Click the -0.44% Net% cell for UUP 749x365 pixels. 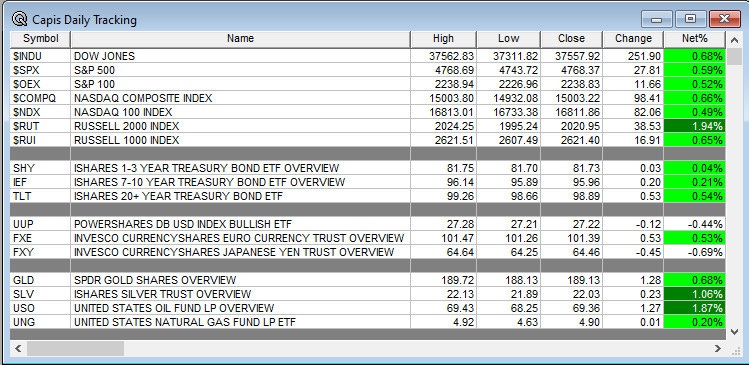click(695, 224)
